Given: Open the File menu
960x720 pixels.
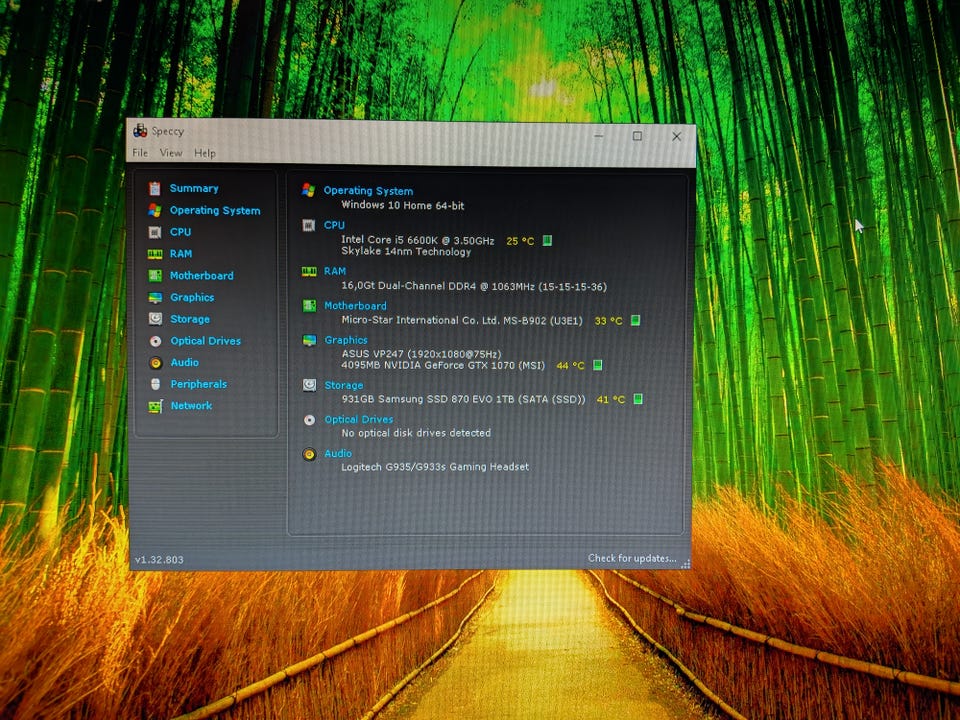Looking at the screenshot, I should (140, 152).
